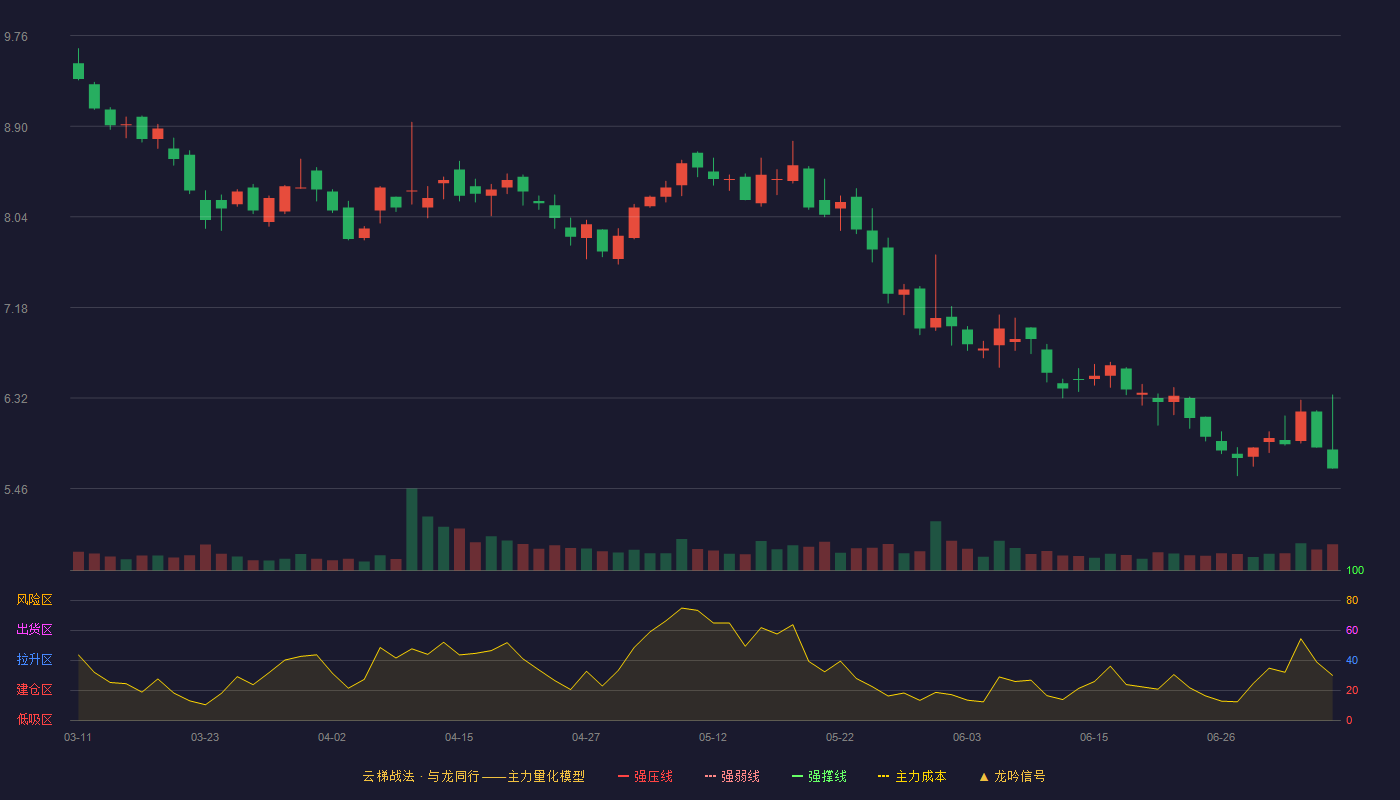Select the 风险区 zone label
The width and height of the screenshot is (1400, 800).
tap(34, 600)
